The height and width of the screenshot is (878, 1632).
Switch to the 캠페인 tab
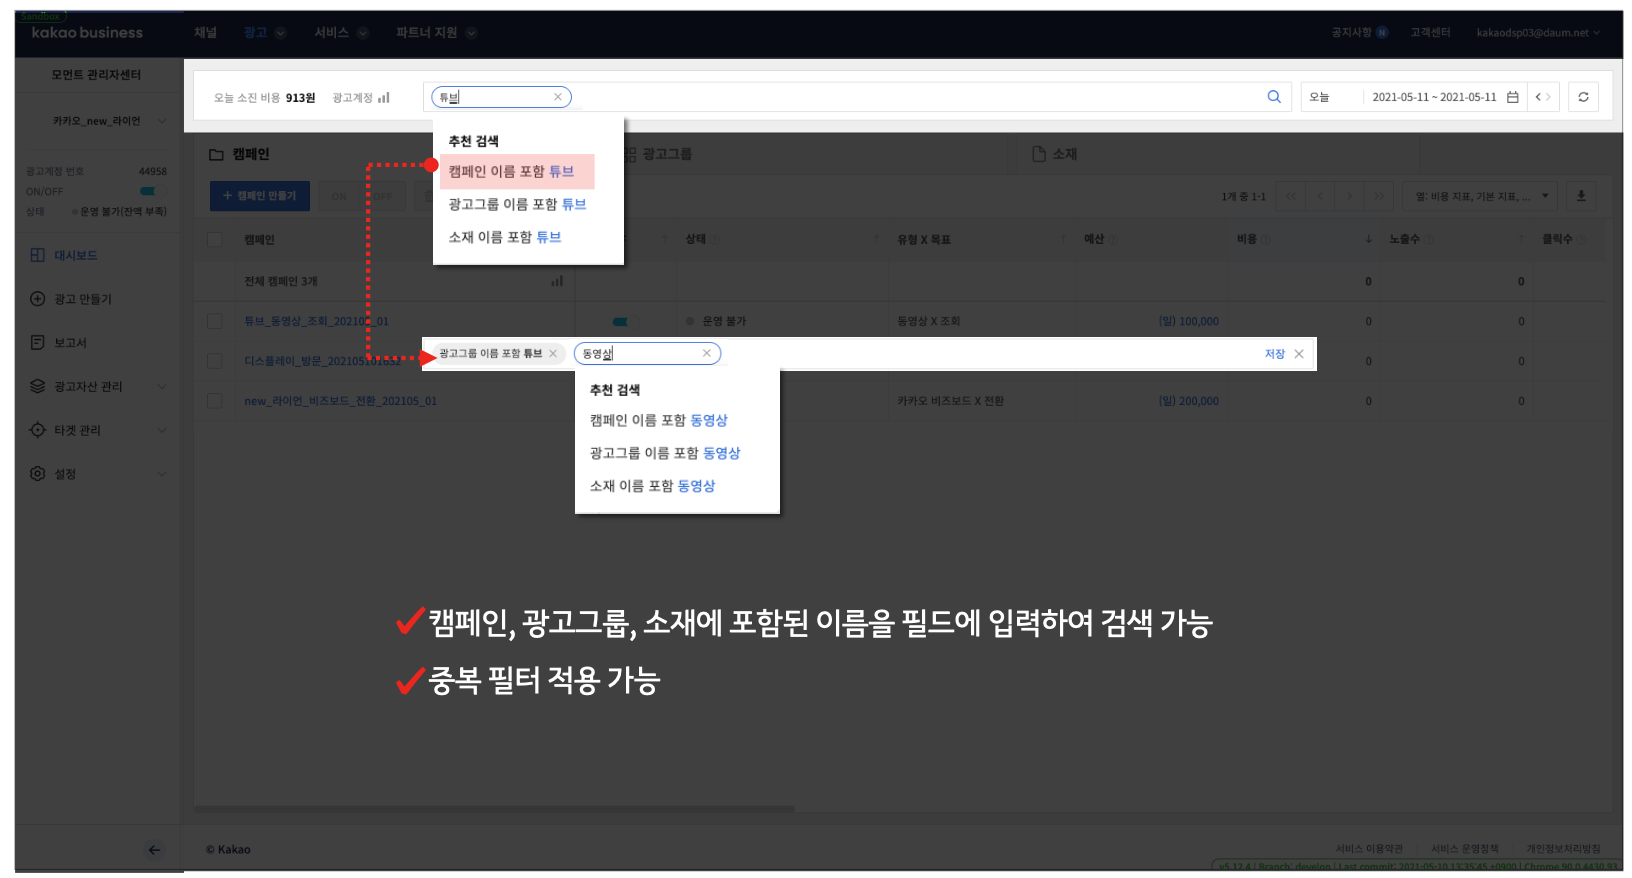[240, 154]
